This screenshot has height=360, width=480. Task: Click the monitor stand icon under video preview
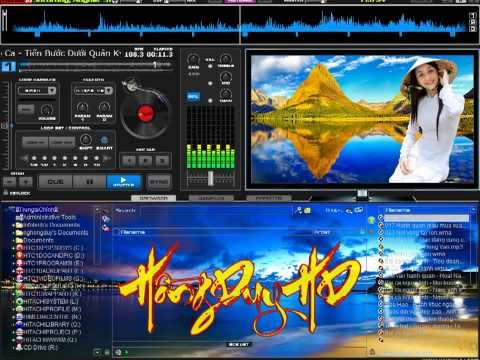(362, 194)
